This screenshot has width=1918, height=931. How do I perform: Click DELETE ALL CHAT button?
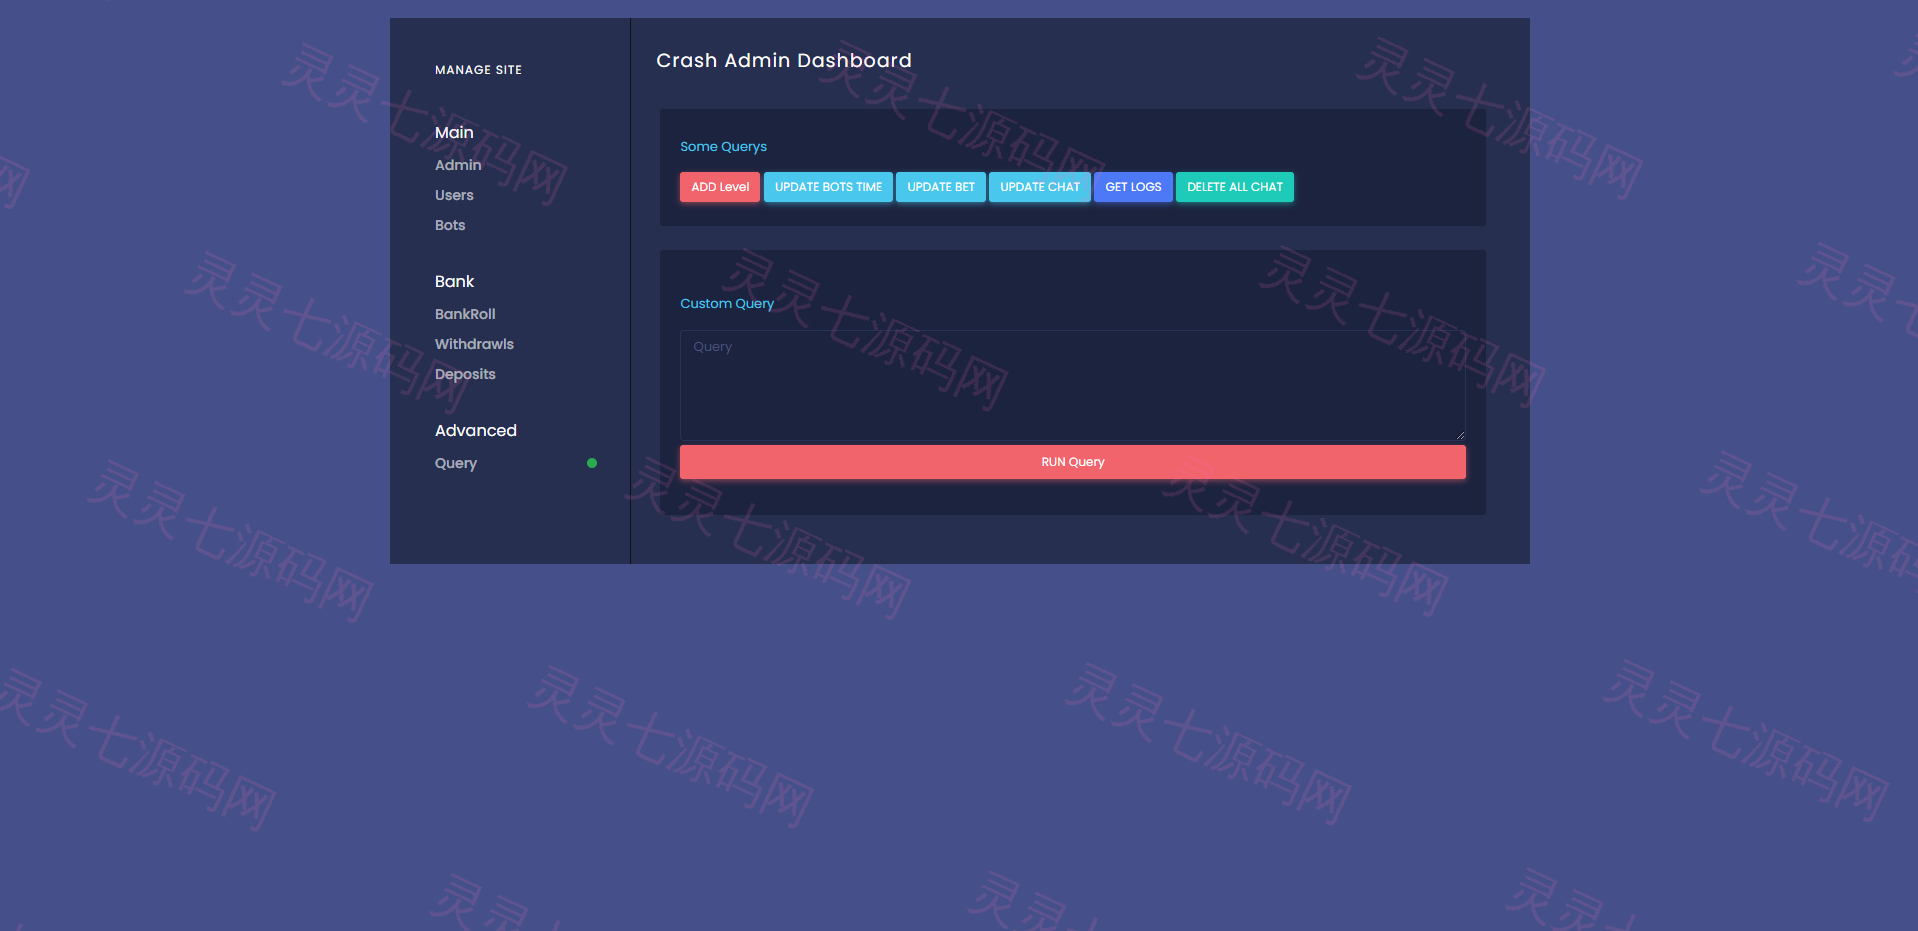click(x=1235, y=187)
